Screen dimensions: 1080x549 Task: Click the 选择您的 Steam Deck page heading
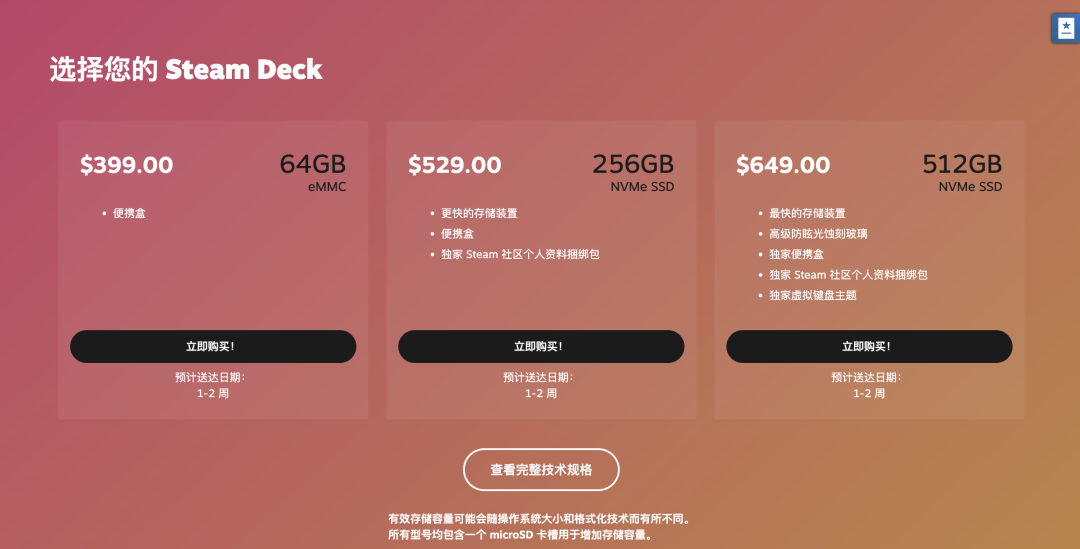point(186,70)
